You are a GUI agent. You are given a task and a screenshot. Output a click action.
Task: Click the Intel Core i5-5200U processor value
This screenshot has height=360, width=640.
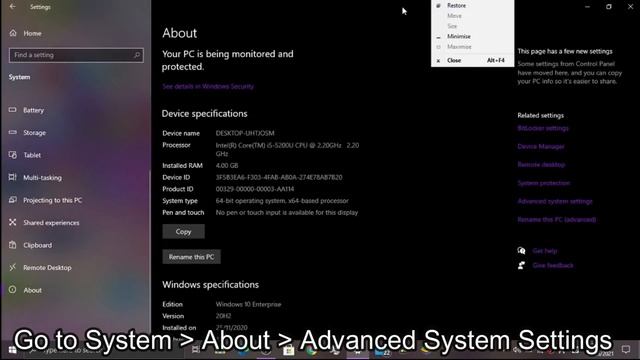click(287, 149)
